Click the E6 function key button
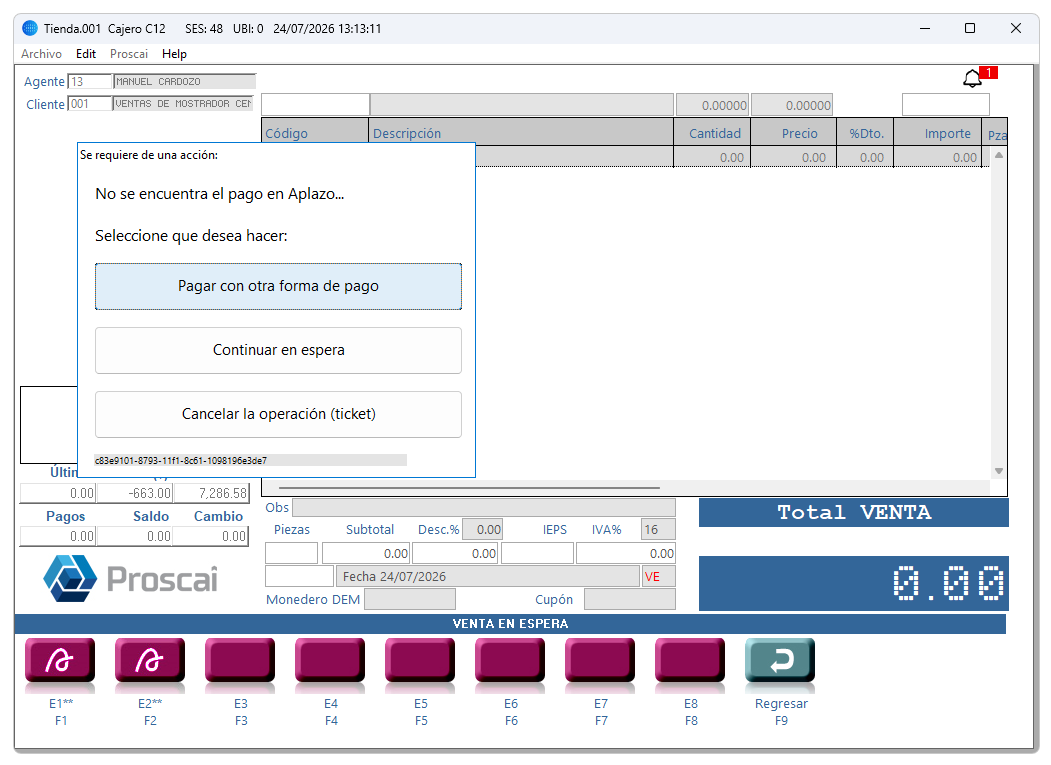Image resolution: width=1051 pixels, height=765 pixels. (511, 660)
